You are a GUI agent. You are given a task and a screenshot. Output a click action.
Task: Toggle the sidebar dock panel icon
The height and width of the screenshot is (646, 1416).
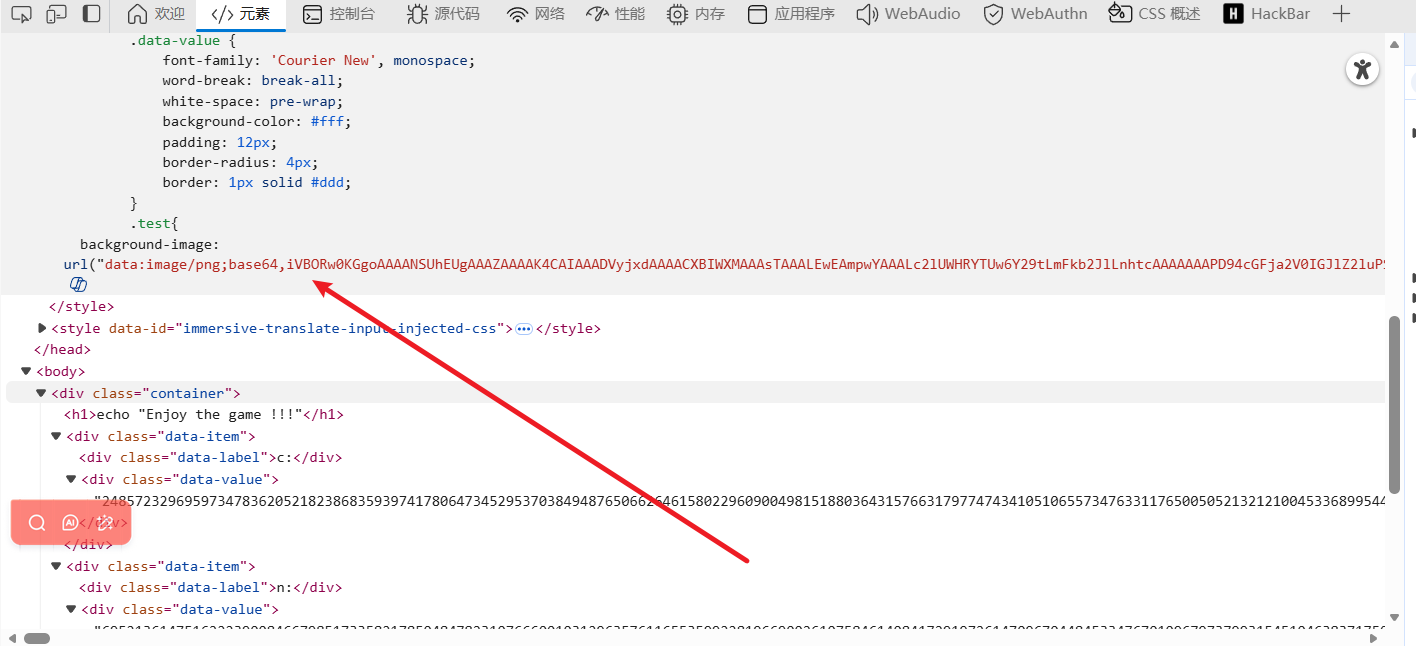(91, 14)
